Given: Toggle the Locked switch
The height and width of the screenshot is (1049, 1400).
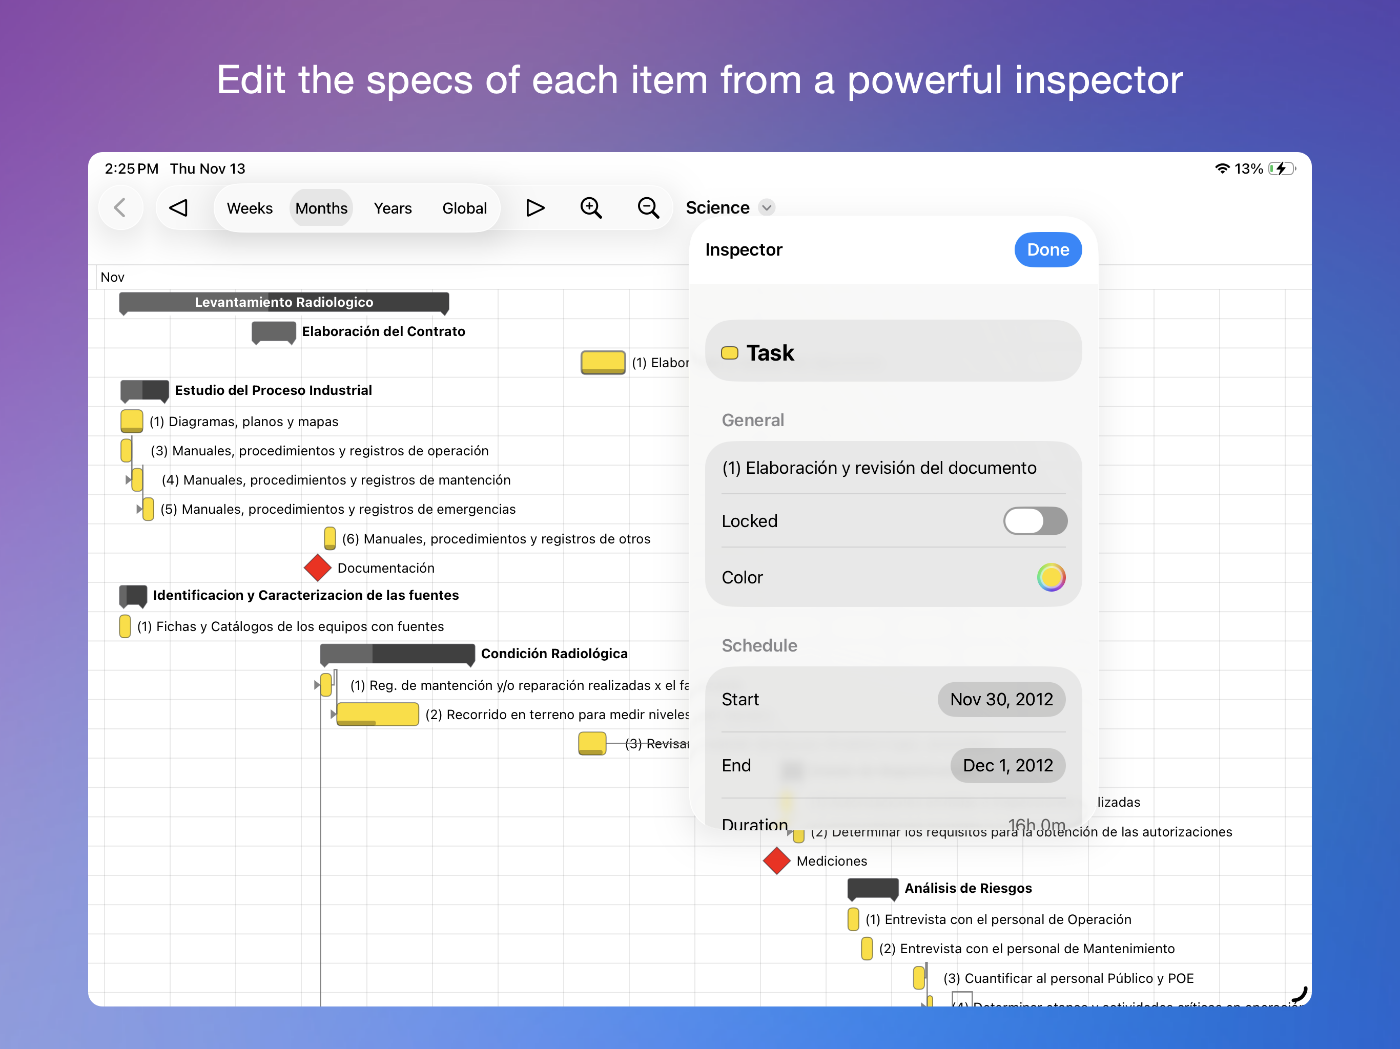Looking at the screenshot, I should pos(1035,521).
